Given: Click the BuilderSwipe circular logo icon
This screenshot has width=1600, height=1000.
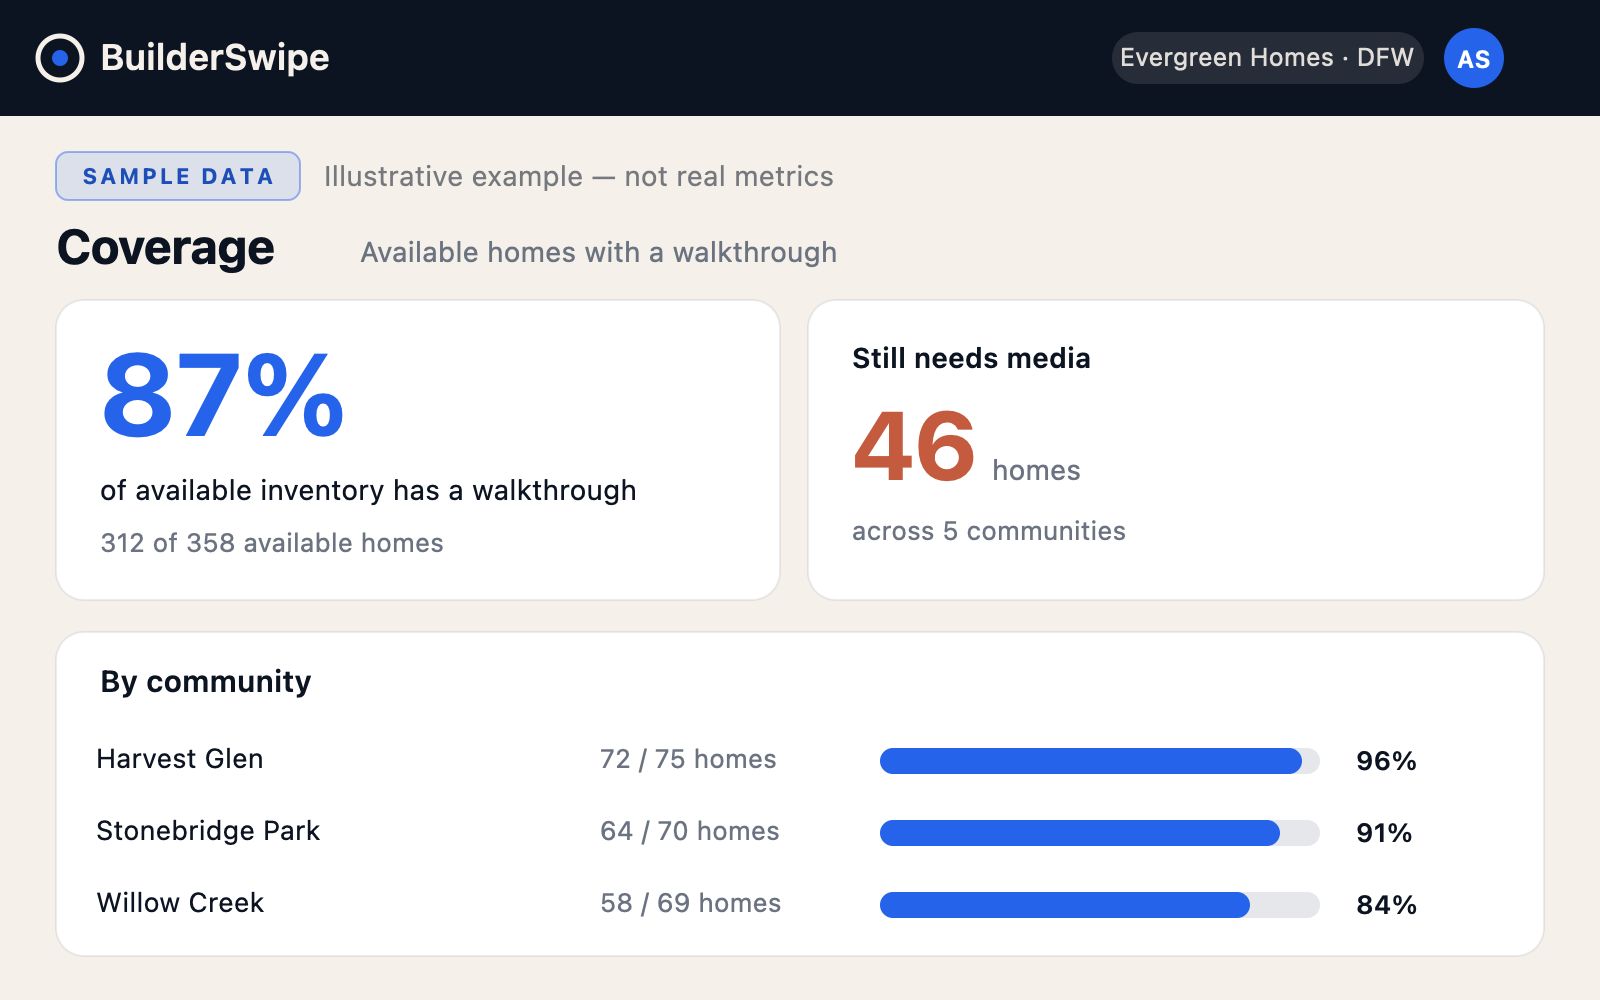Looking at the screenshot, I should (x=60, y=58).
